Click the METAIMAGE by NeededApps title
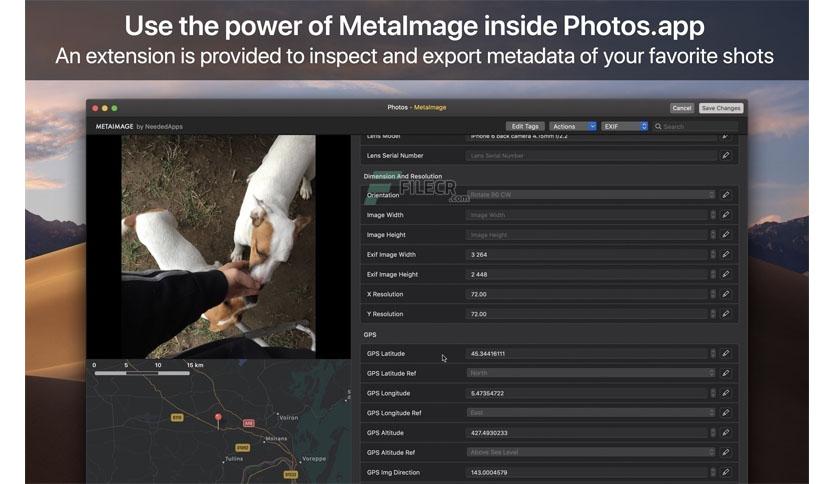 139,126
